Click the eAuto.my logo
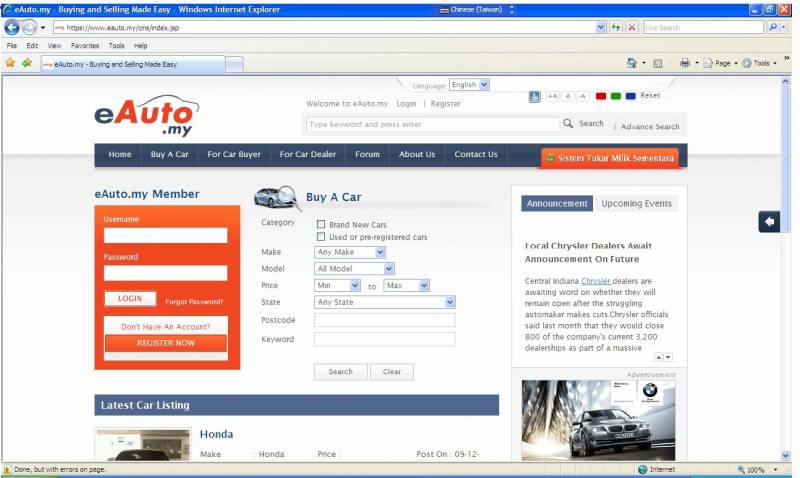This screenshot has height=478, width=800. click(x=146, y=115)
